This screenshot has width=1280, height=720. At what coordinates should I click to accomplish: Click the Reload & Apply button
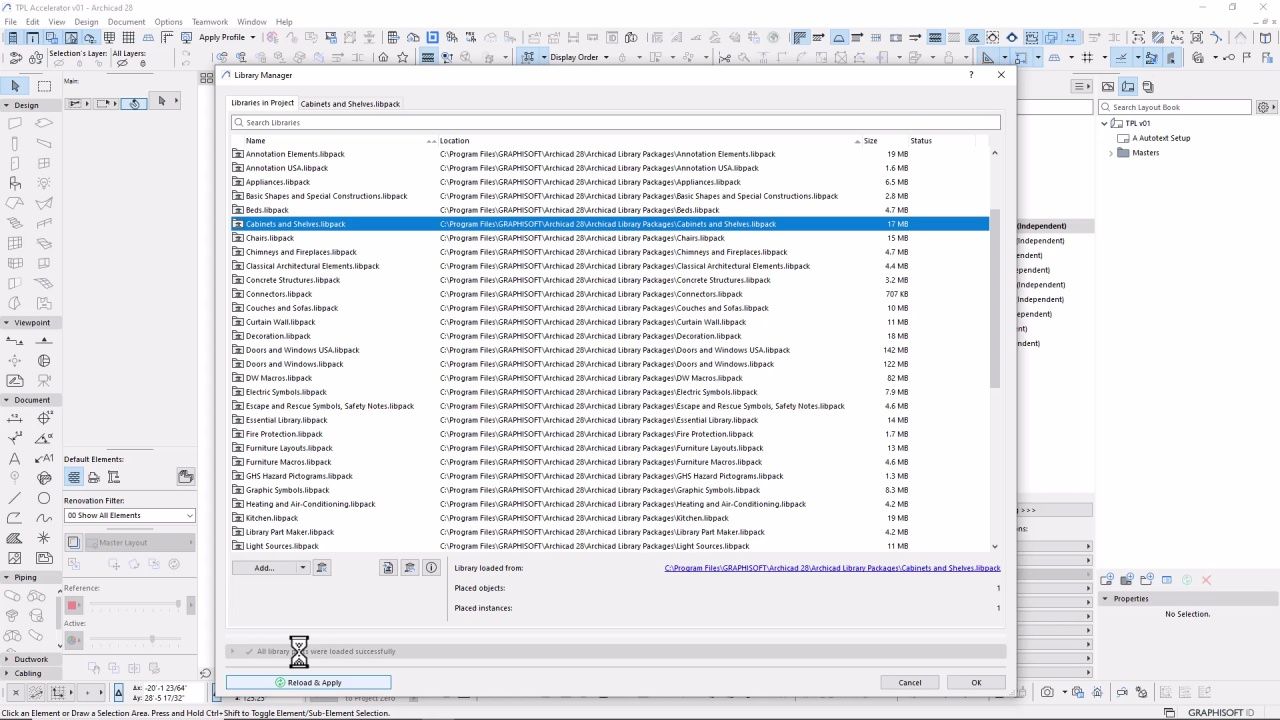tap(308, 683)
